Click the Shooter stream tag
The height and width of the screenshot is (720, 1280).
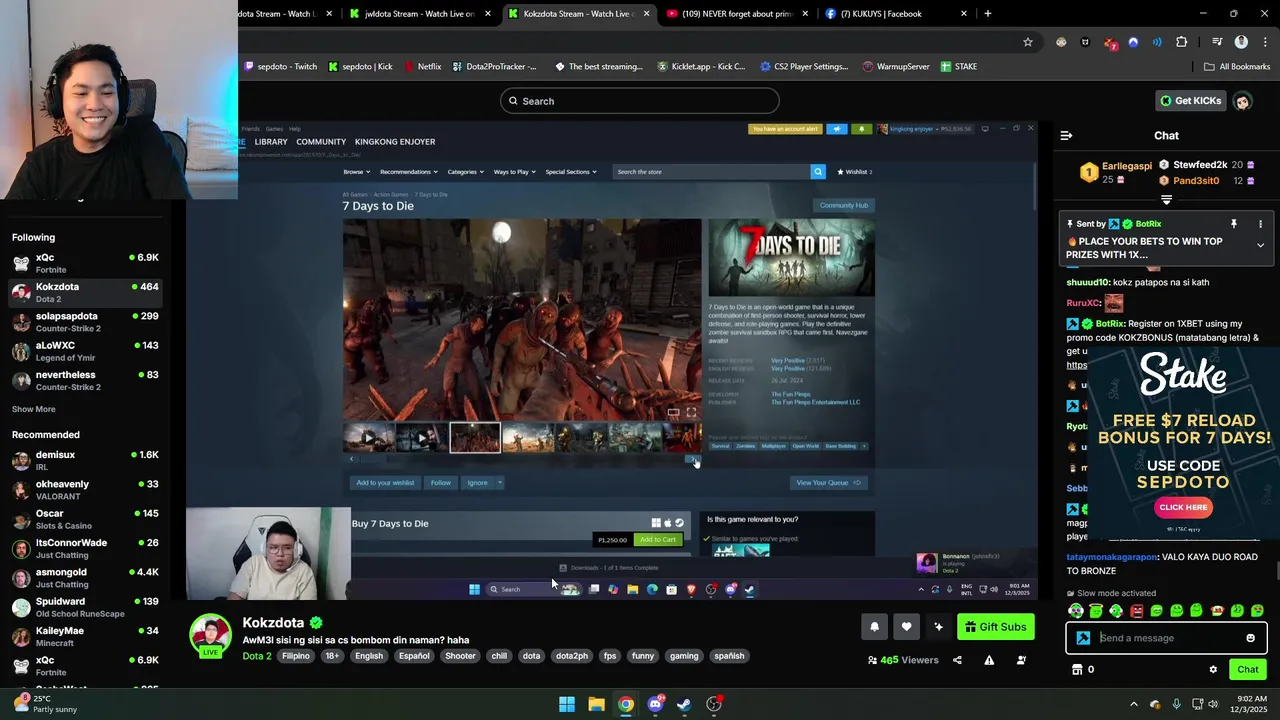[460, 656]
